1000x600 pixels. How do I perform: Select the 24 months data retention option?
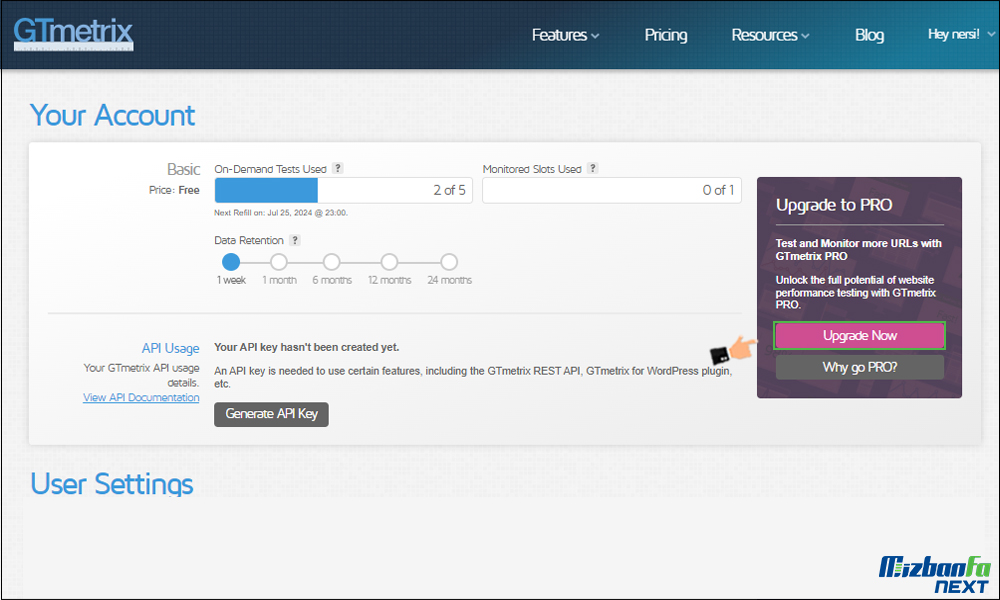point(449,262)
